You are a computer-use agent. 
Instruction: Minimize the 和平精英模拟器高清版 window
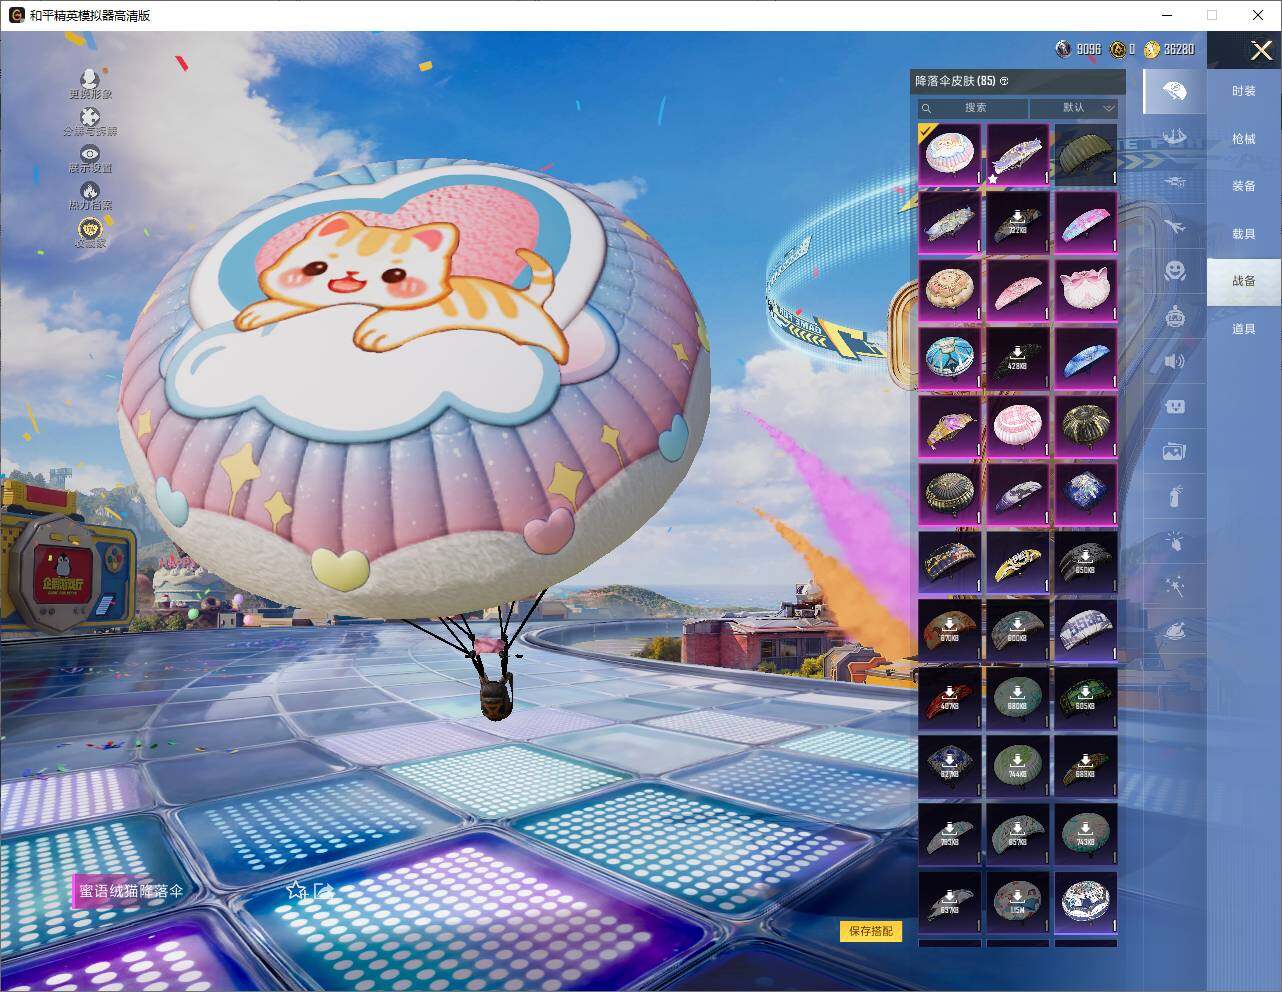click(x=1167, y=15)
